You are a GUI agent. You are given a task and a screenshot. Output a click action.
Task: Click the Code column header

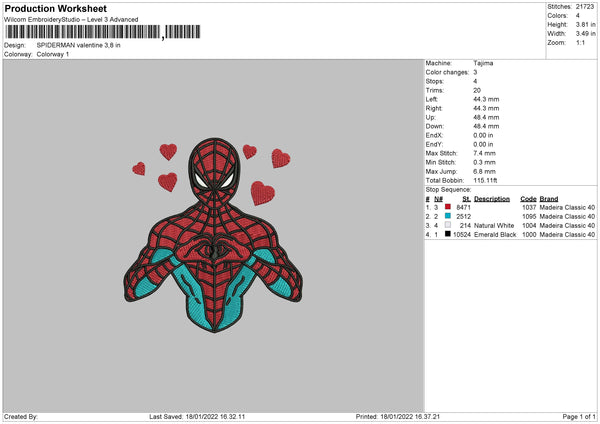(x=528, y=198)
